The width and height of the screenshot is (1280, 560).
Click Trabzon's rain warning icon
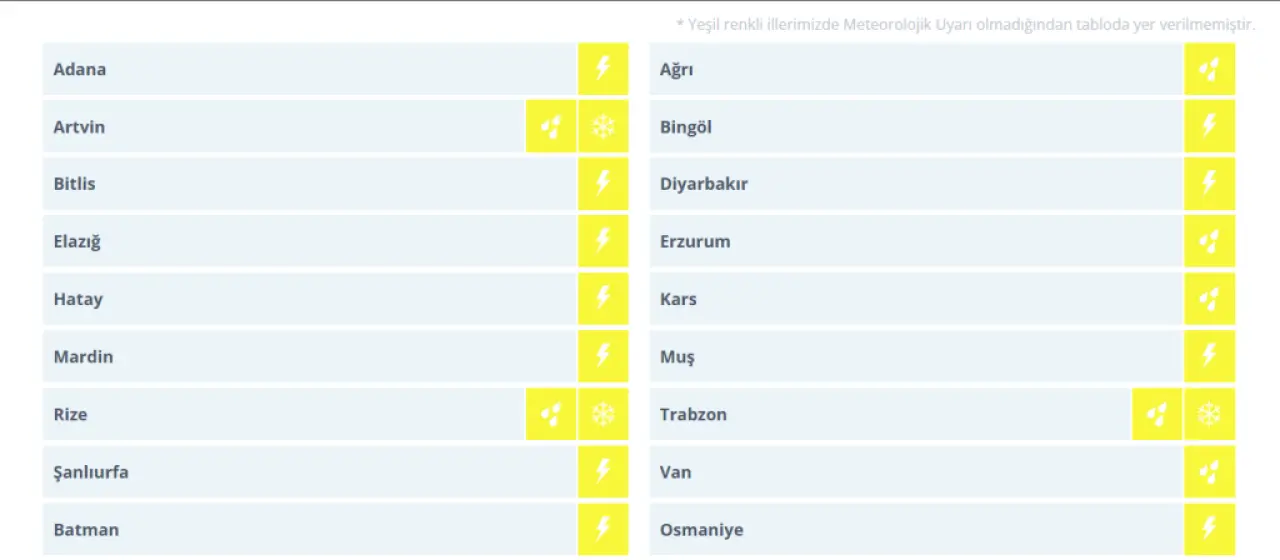pyautogui.click(x=1157, y=414)
